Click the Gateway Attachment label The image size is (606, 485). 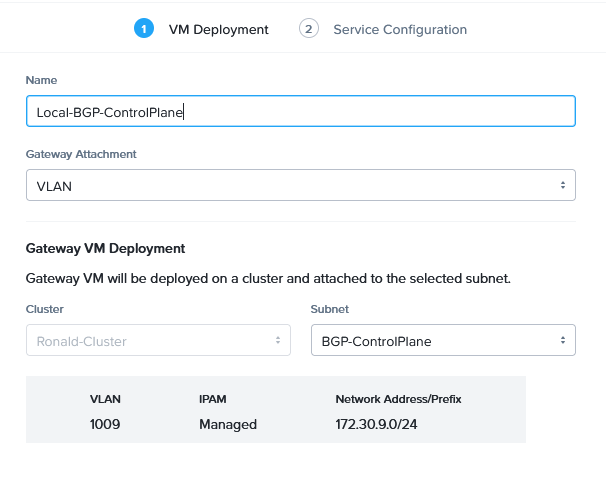(81, 154)
